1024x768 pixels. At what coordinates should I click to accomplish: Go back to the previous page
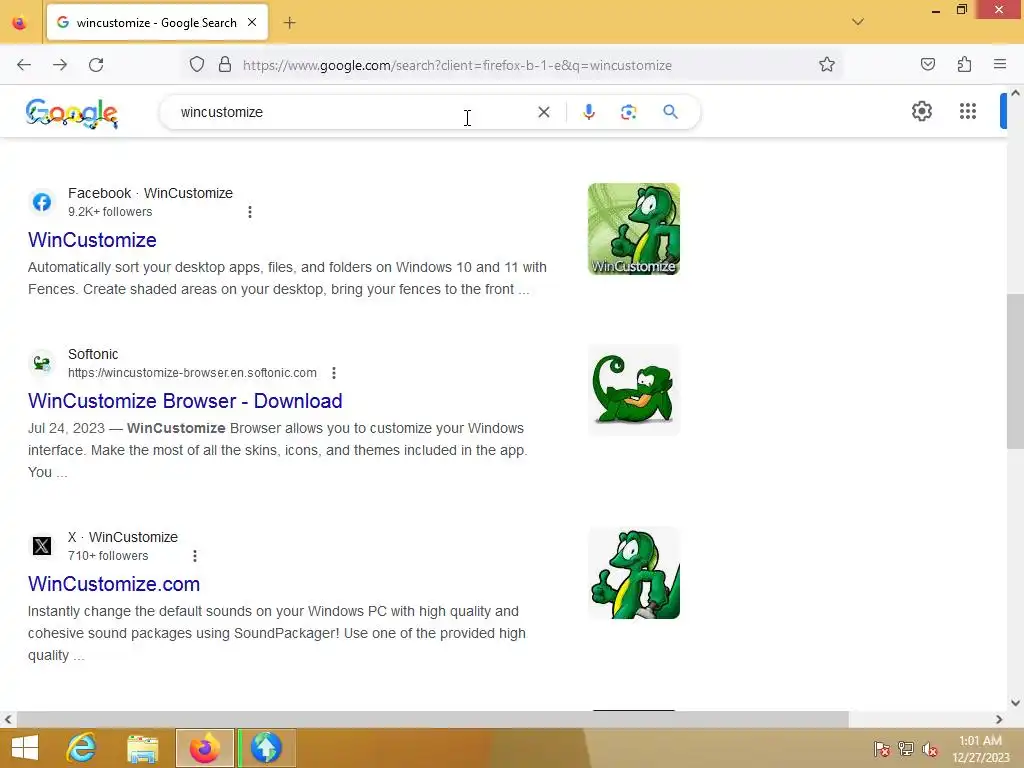(24, 65)
